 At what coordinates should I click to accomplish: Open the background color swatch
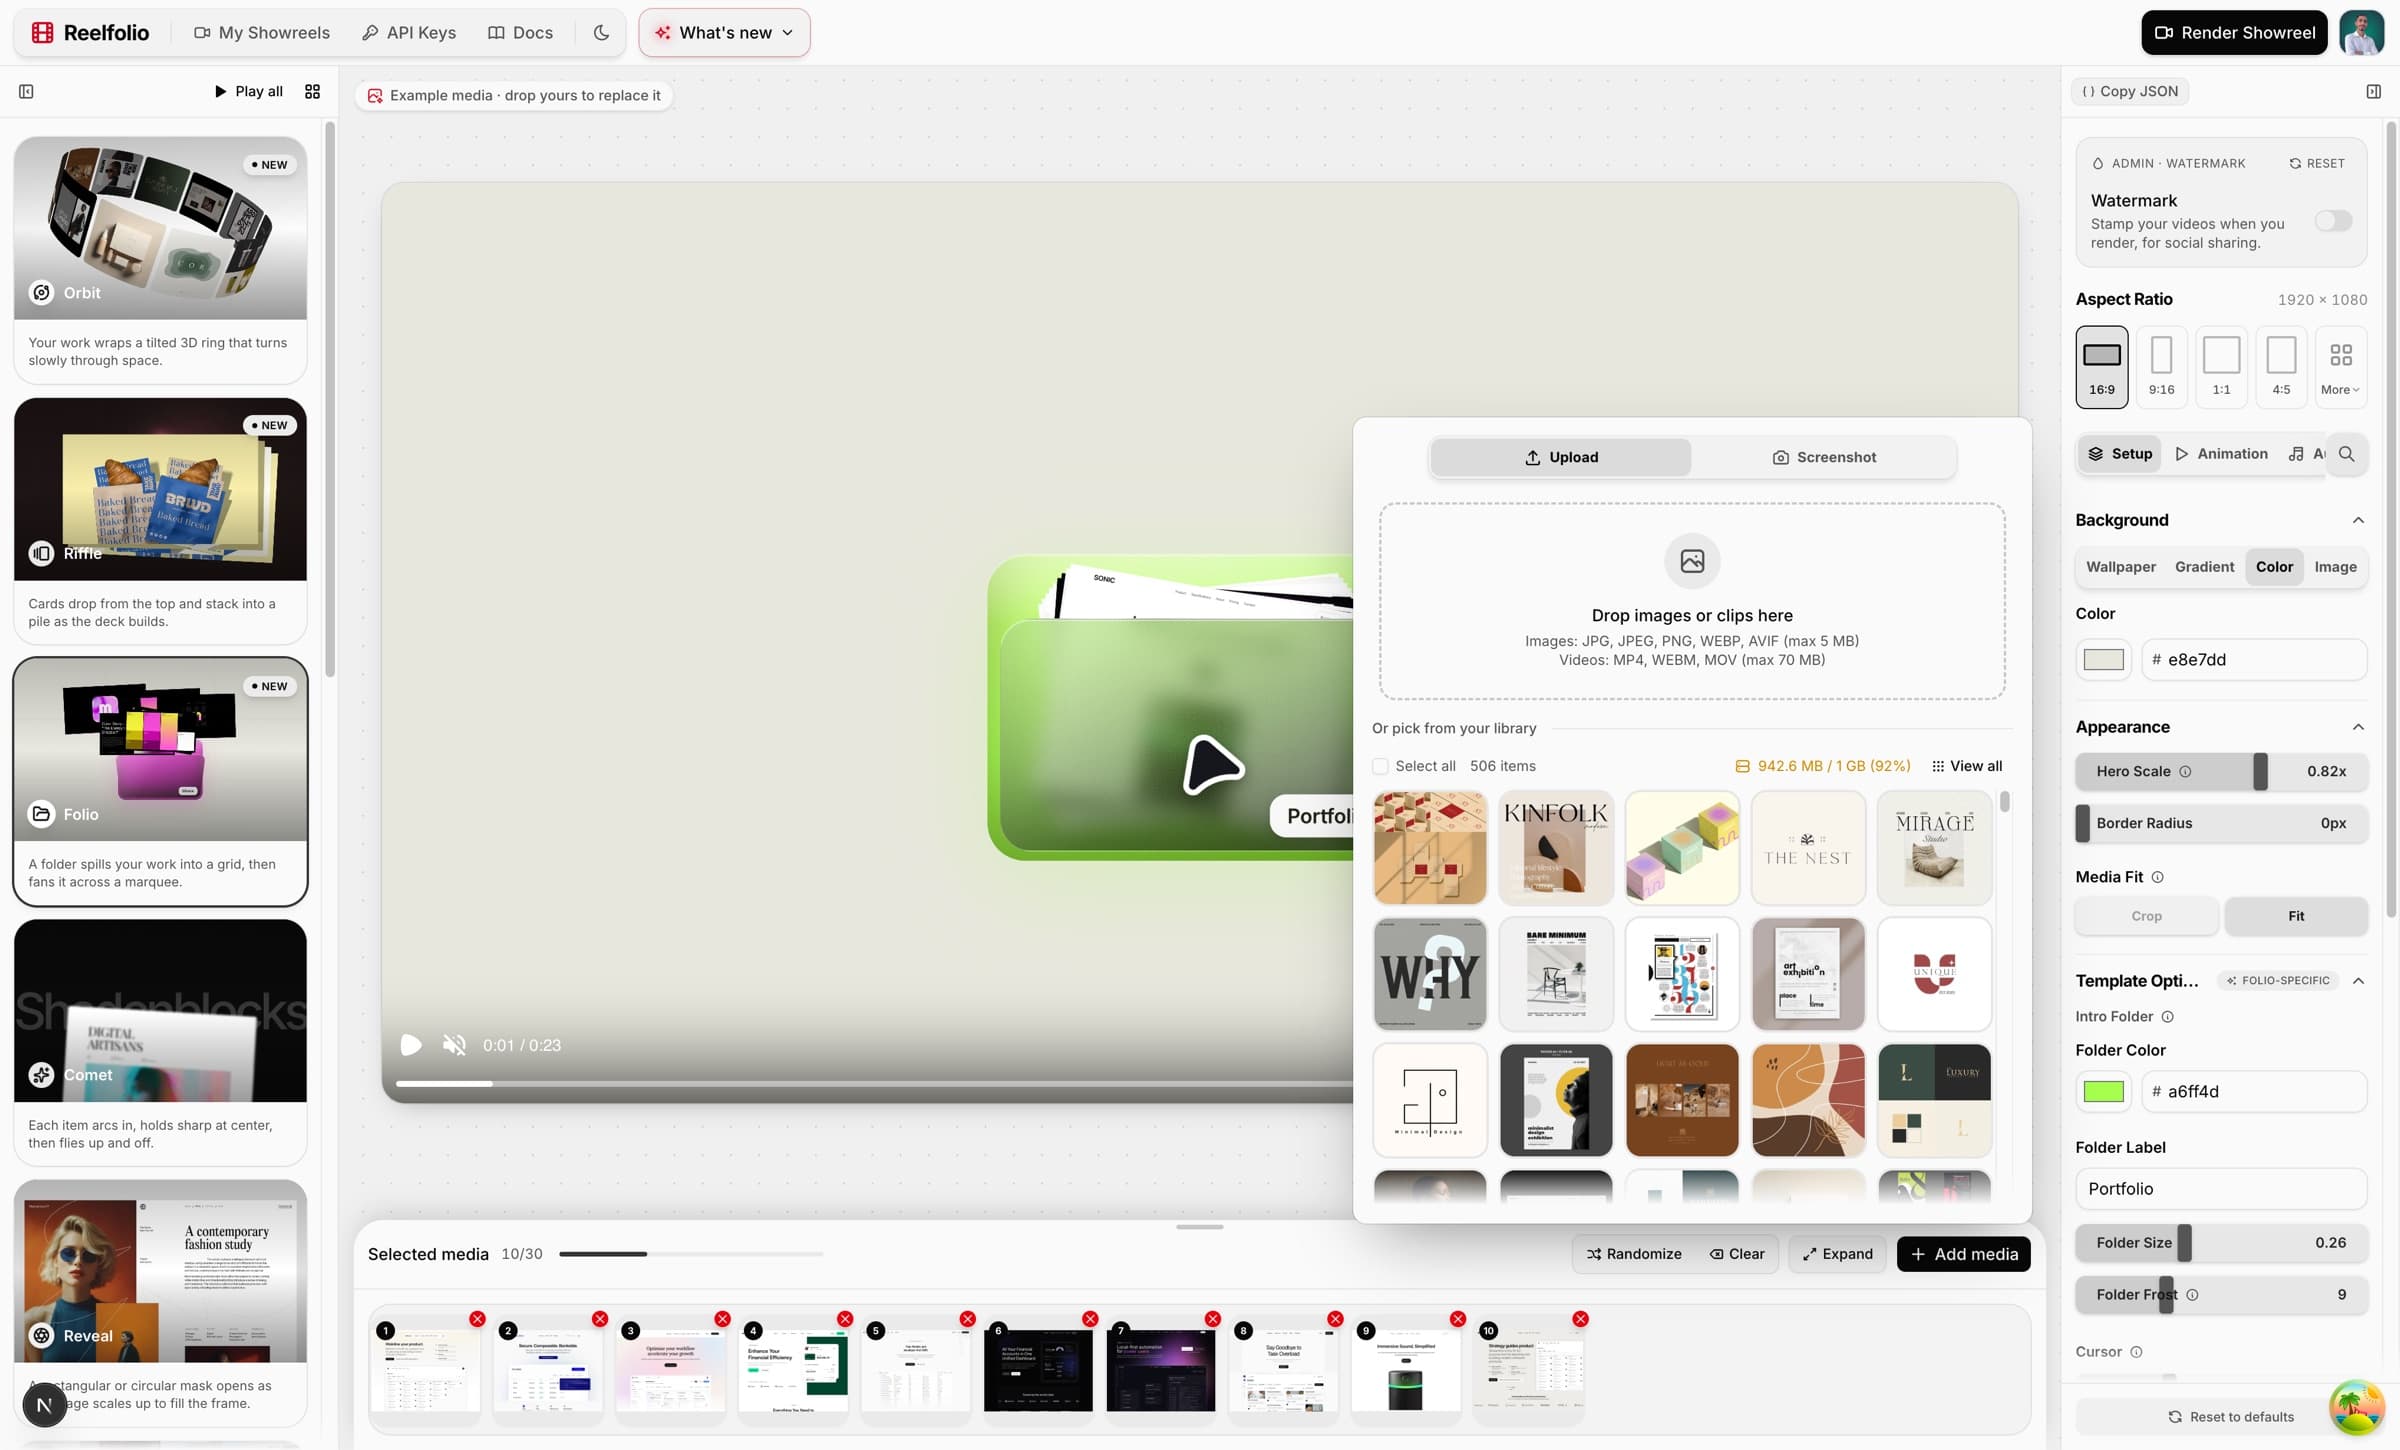(2103, 660)
